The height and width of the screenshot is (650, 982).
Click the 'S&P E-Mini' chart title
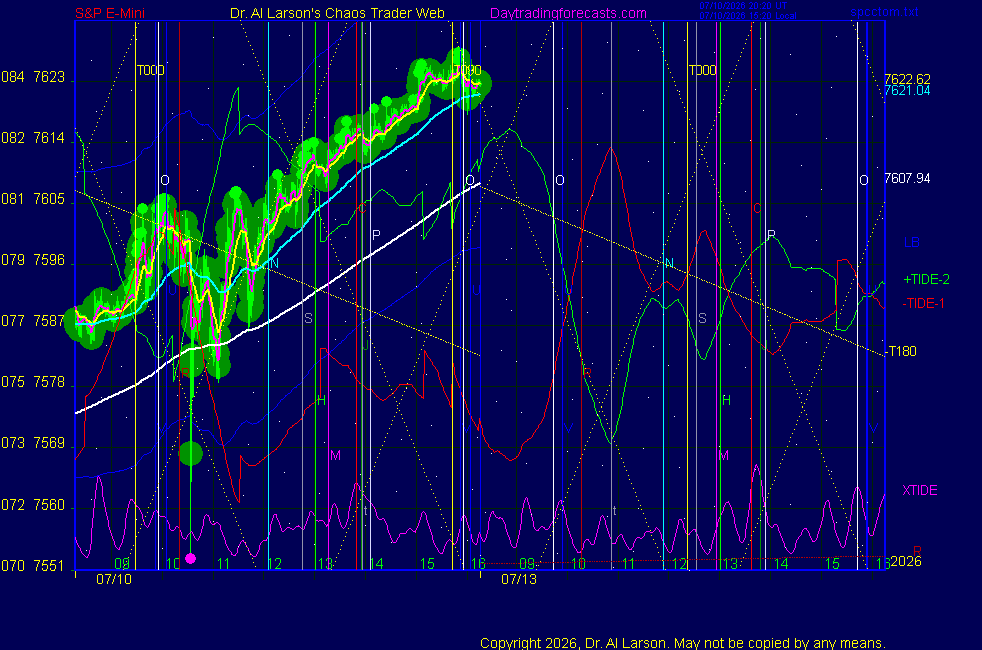(110, 13)
